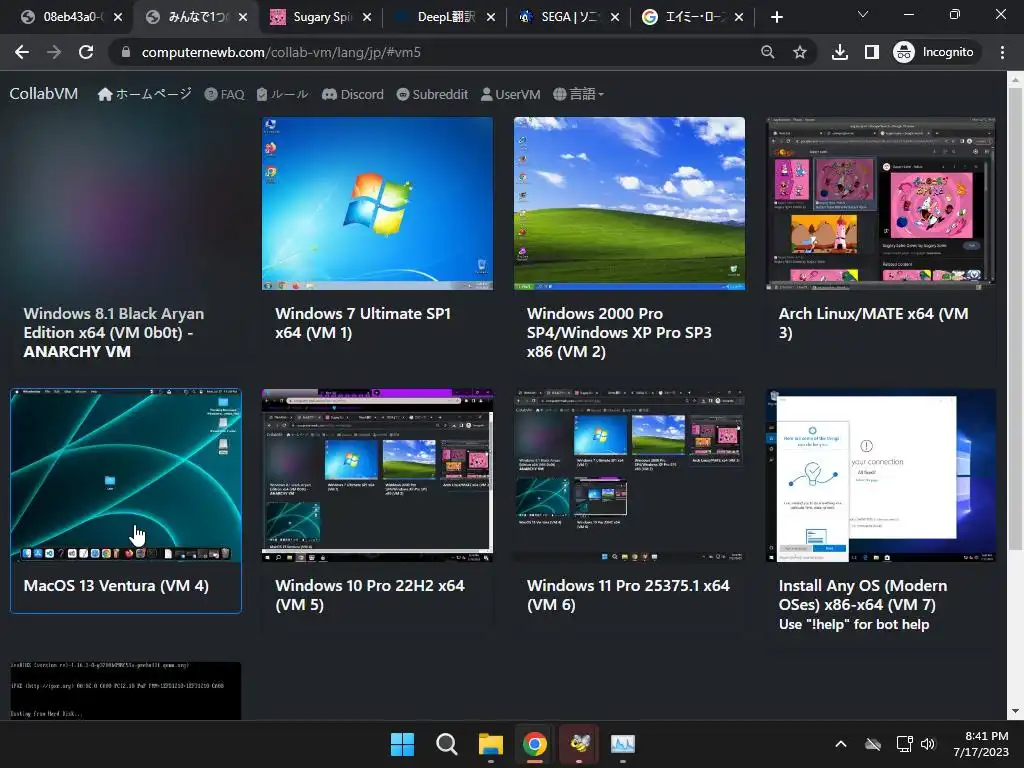Toggle the browser side panel

coord(871,52)
